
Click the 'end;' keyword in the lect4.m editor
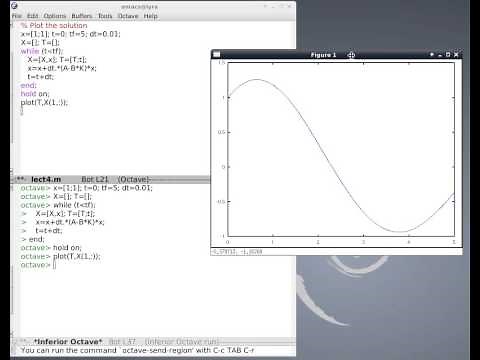tap(29, 85)
